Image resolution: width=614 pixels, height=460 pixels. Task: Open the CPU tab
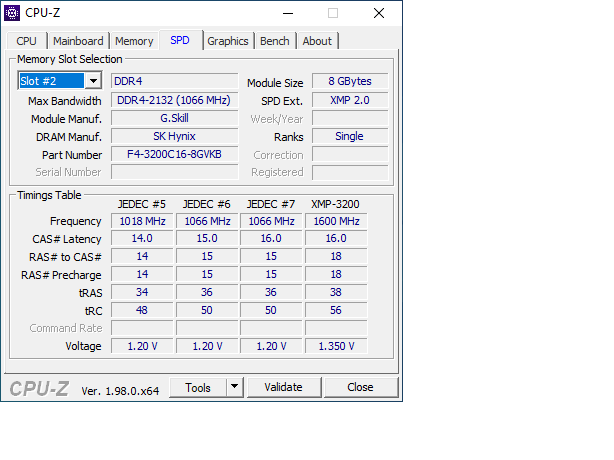pyautogui.click(x=27, y=41)
